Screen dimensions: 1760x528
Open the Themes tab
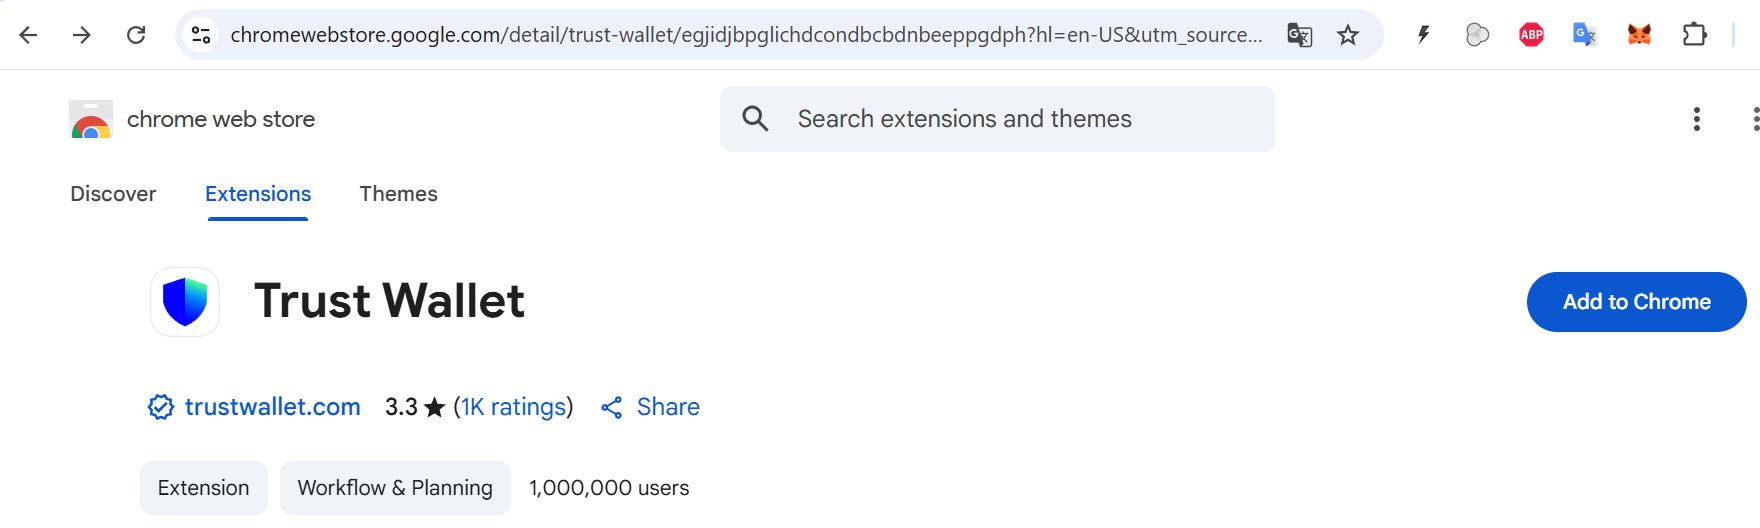point(398,194)
